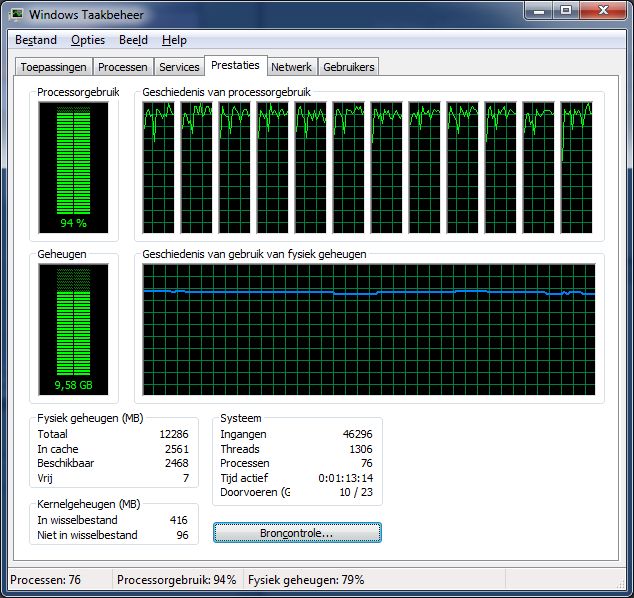Screen dimensions: 634x598
Task: Close the Windows Taakbeheer window
Action: point(603,11)
